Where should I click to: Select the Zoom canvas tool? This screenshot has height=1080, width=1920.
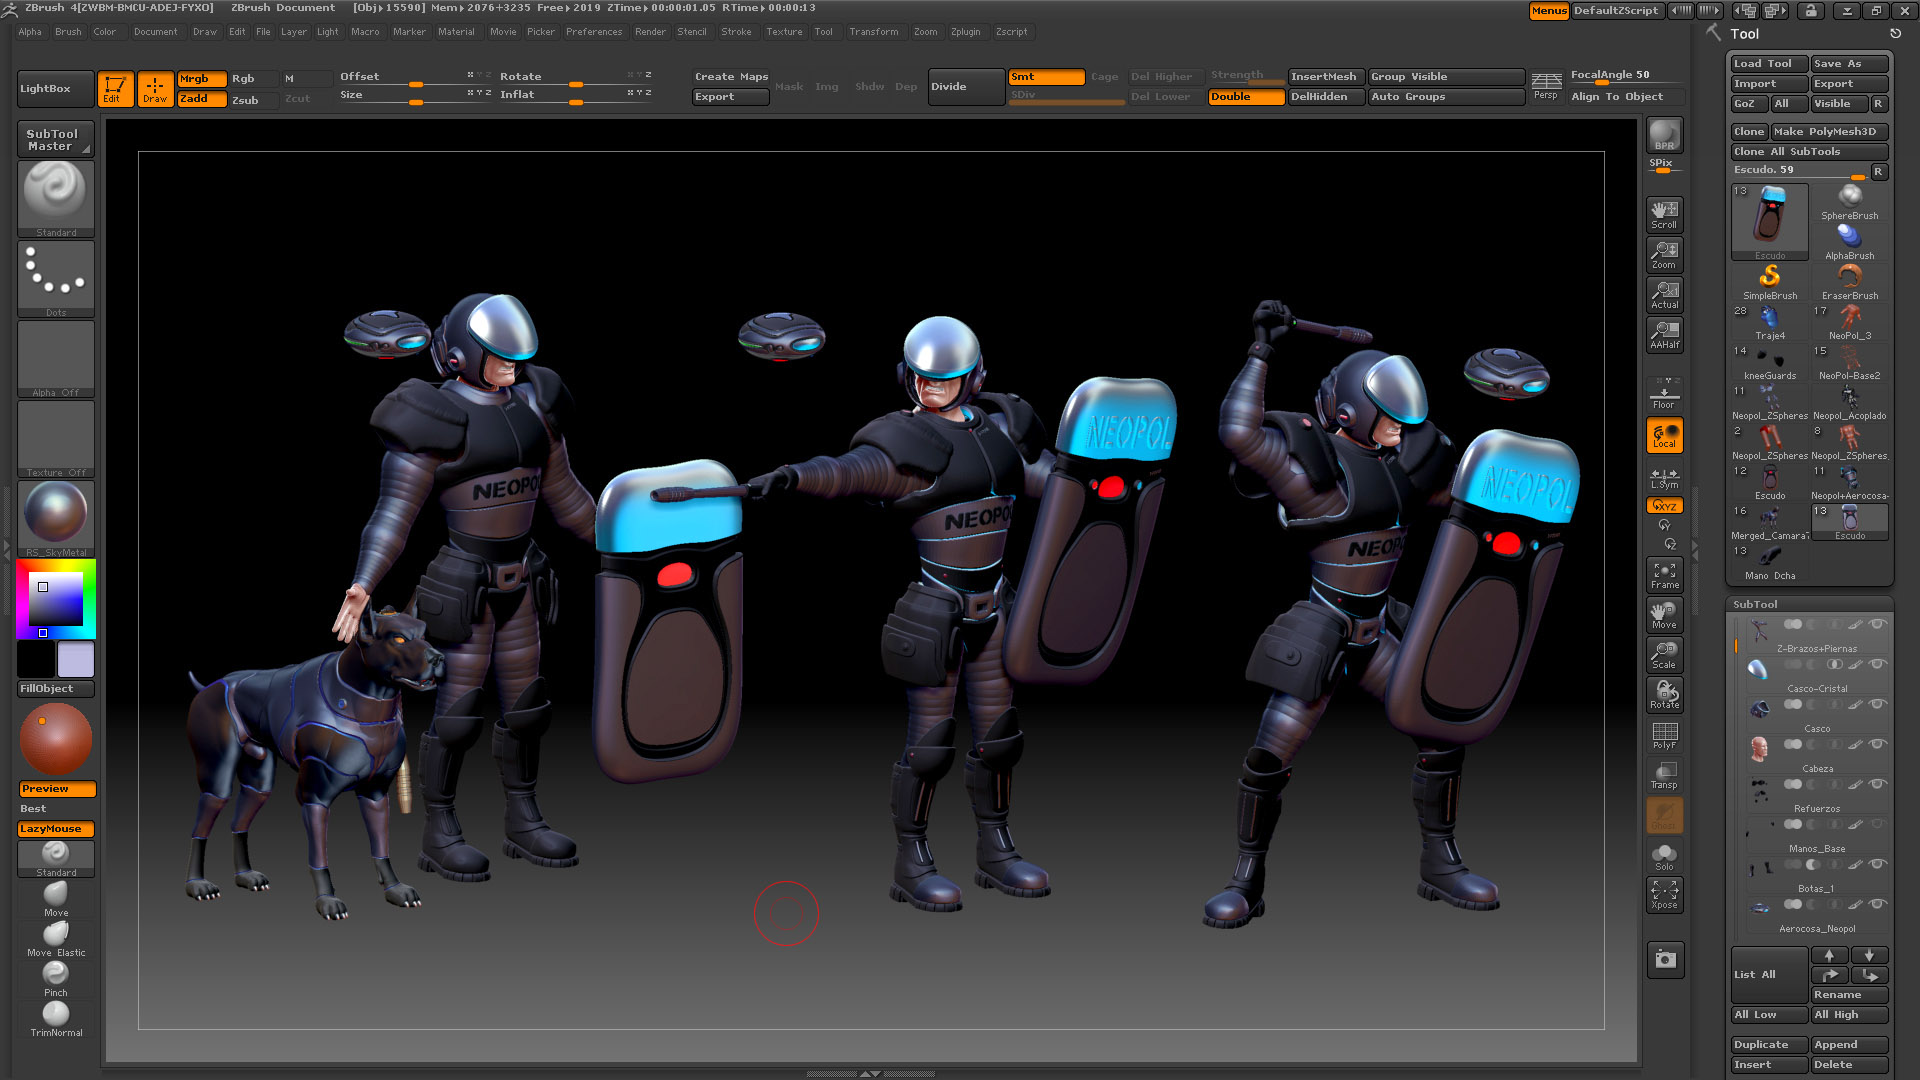[1664, 254]
